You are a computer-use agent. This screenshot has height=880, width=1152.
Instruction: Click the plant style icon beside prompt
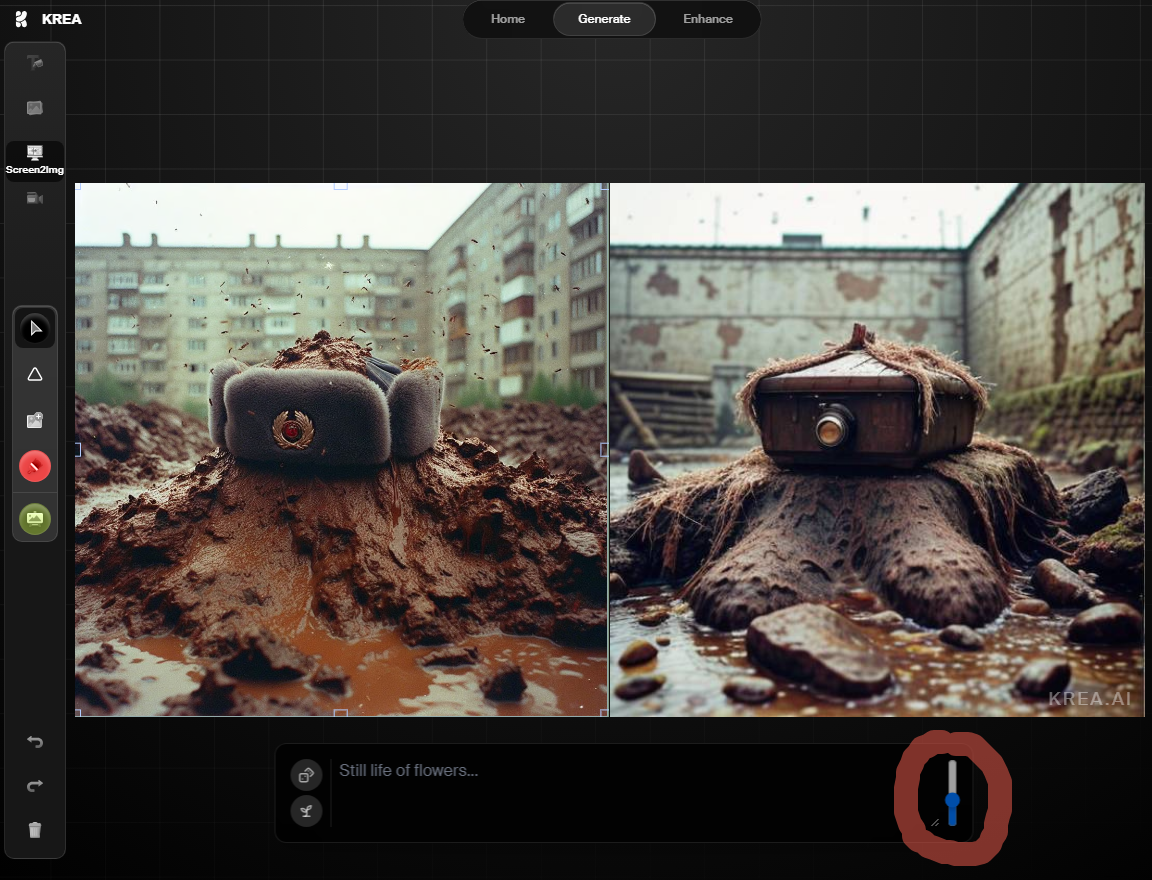point(306,812)
